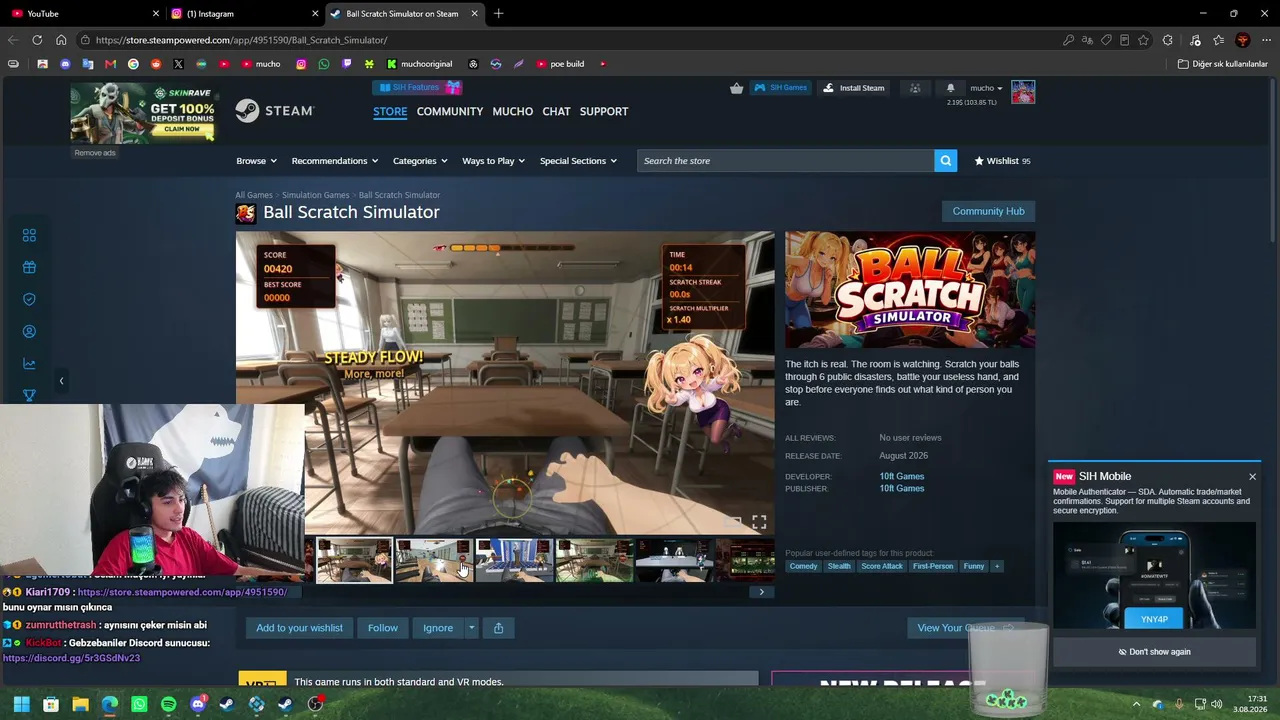Expand the Categories dropdown
The height and width of the screenshot is (720, 1280).
tap(420, 161)
